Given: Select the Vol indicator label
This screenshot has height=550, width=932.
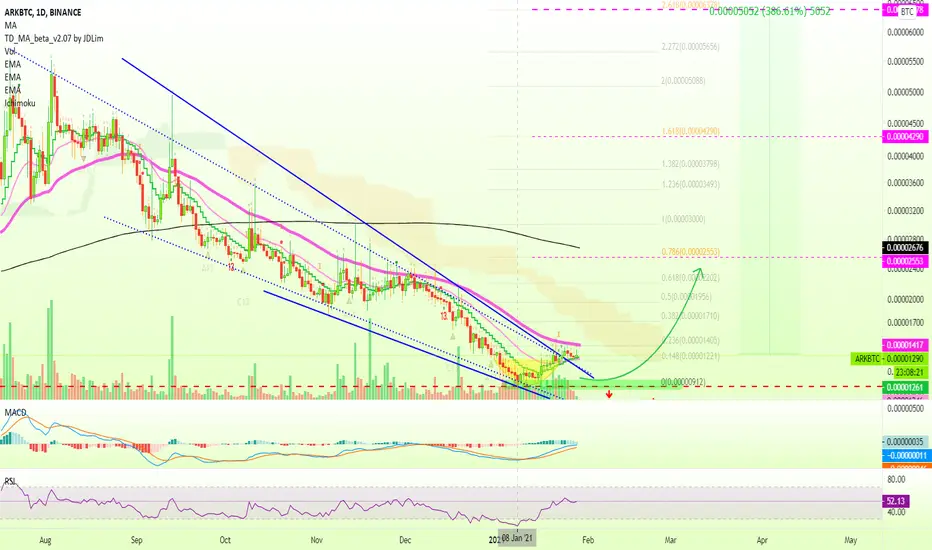Looking at the screenshot, I should point(10,51).
